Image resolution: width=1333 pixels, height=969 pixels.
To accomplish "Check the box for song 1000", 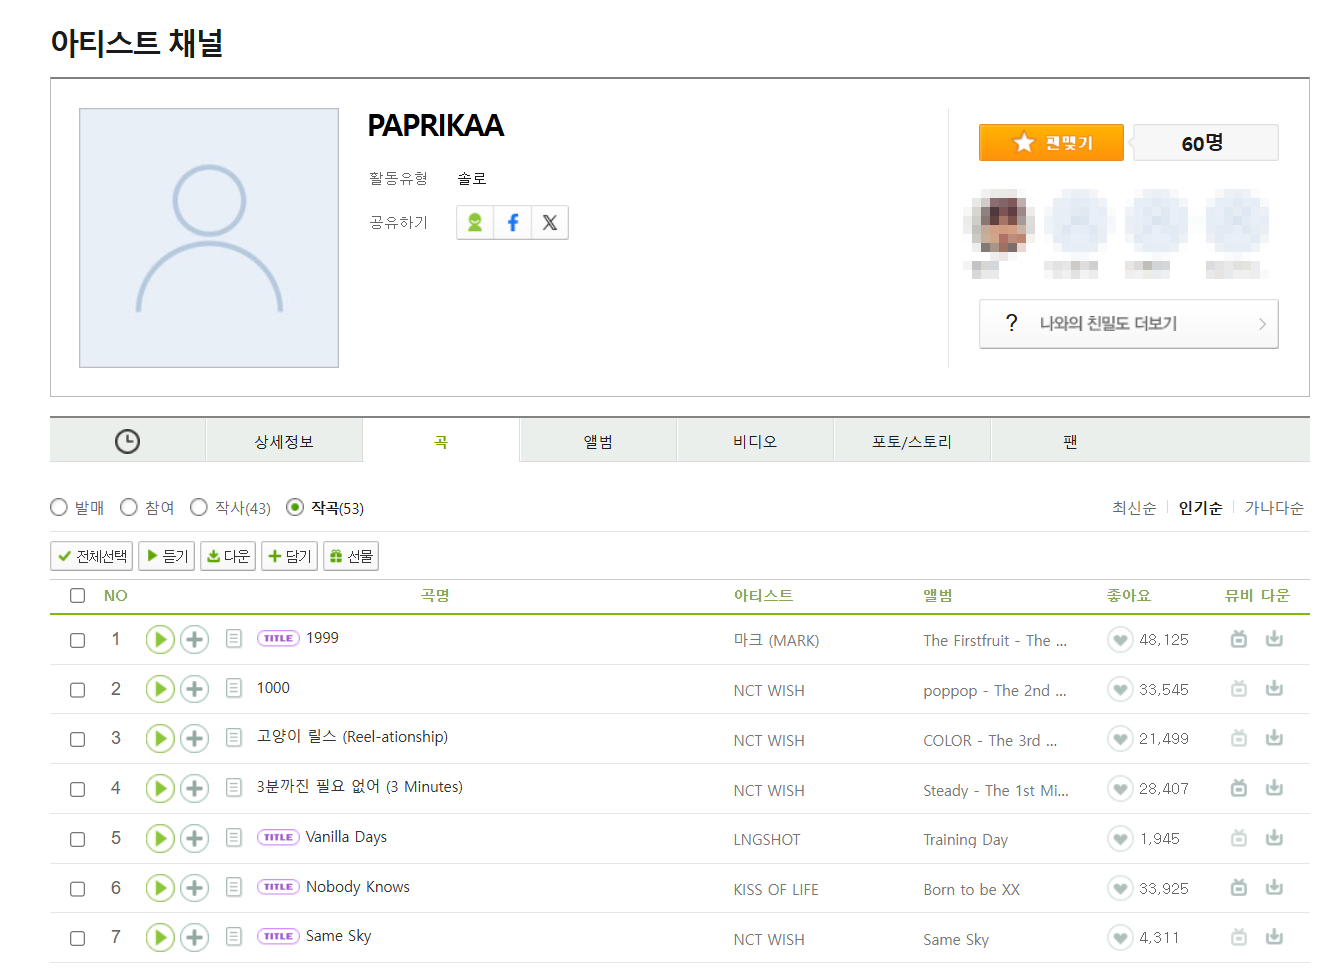I will pyautogui.click(x=77, y=690).
